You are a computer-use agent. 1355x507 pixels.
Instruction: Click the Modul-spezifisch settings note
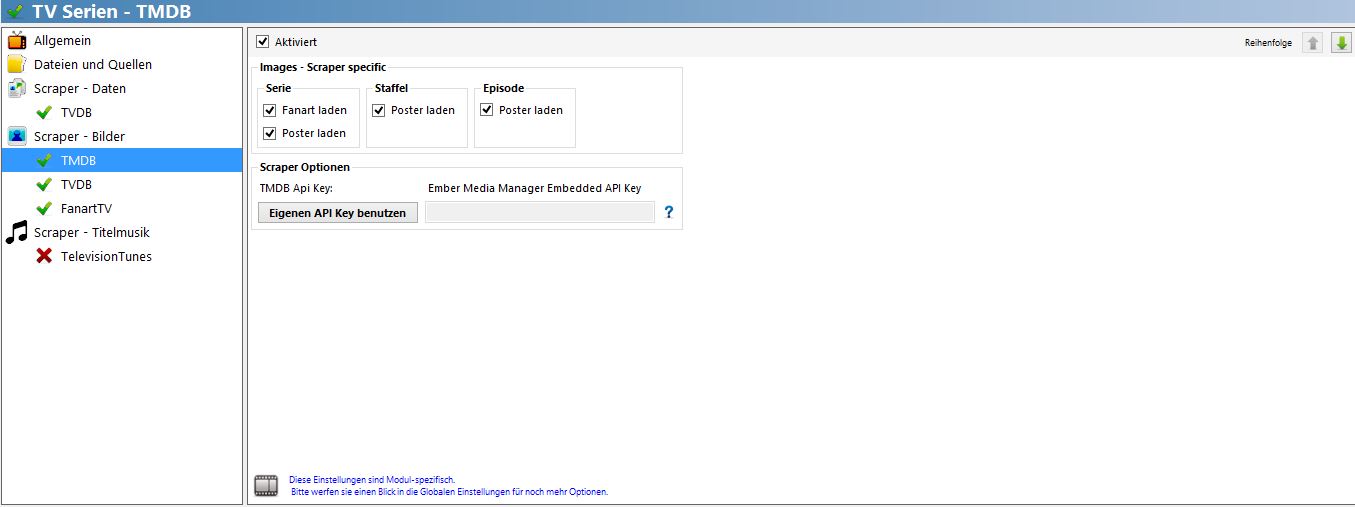(372, 480)
